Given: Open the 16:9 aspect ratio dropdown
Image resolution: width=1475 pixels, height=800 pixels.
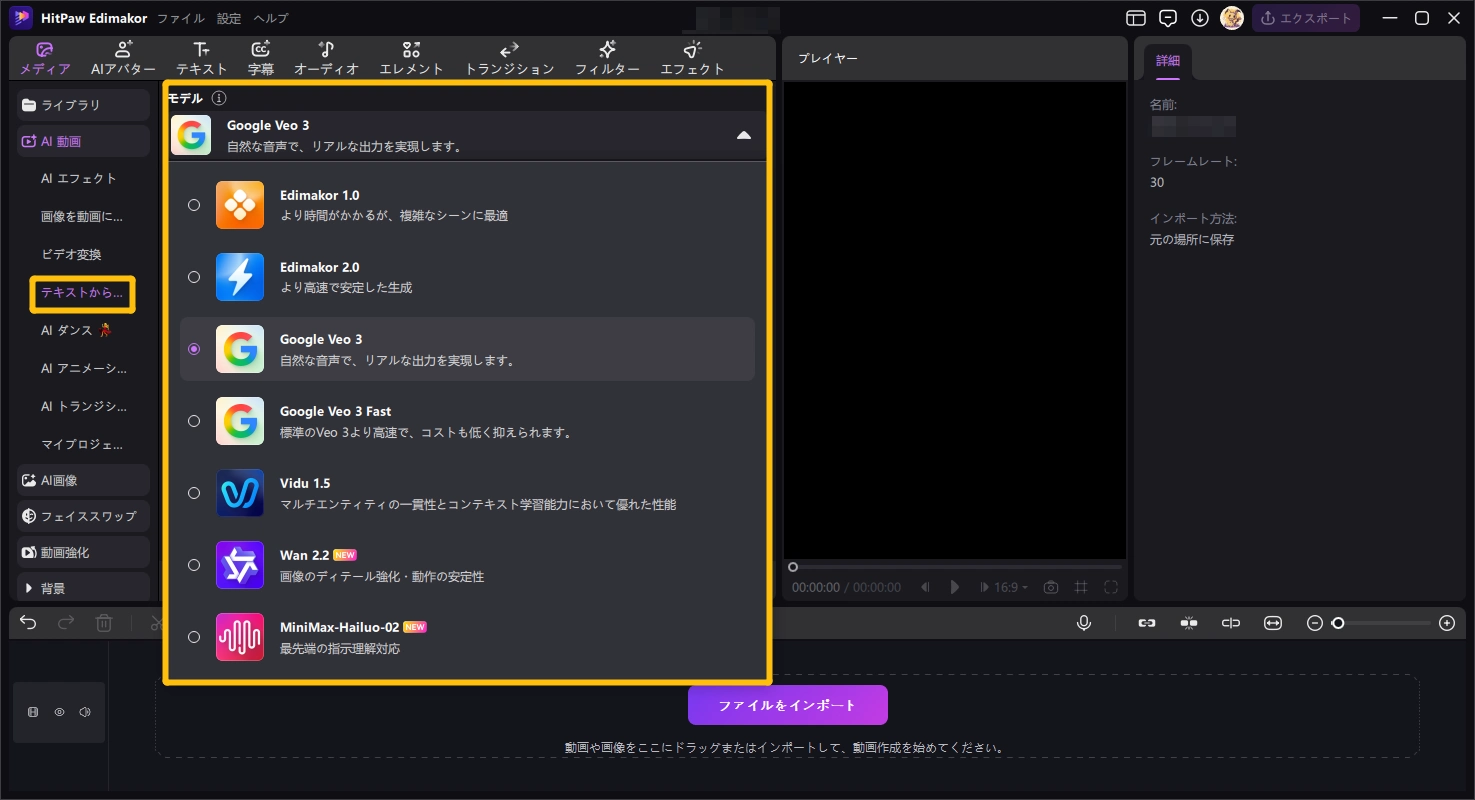Looking at the screenshot, I should pyautogui.click(x=1006, y=587).
